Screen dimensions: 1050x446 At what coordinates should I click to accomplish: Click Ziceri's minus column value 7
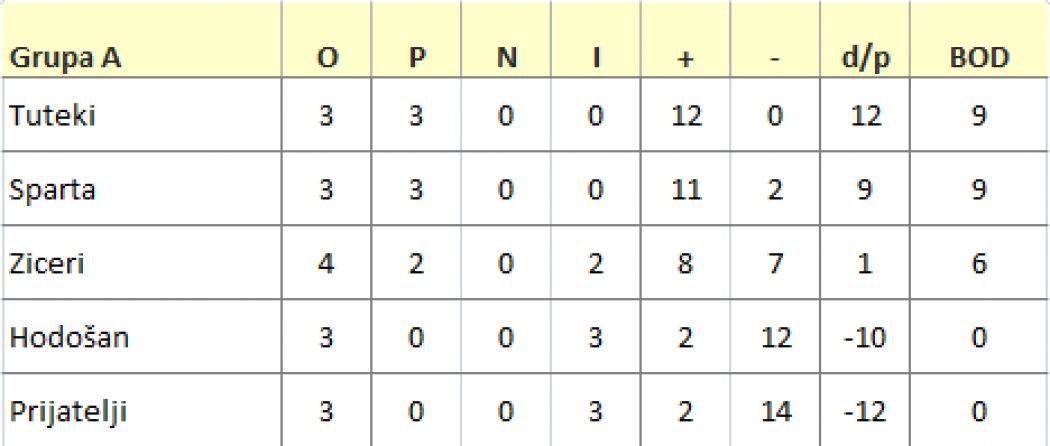pyautogui.click(x=775, y=263)
